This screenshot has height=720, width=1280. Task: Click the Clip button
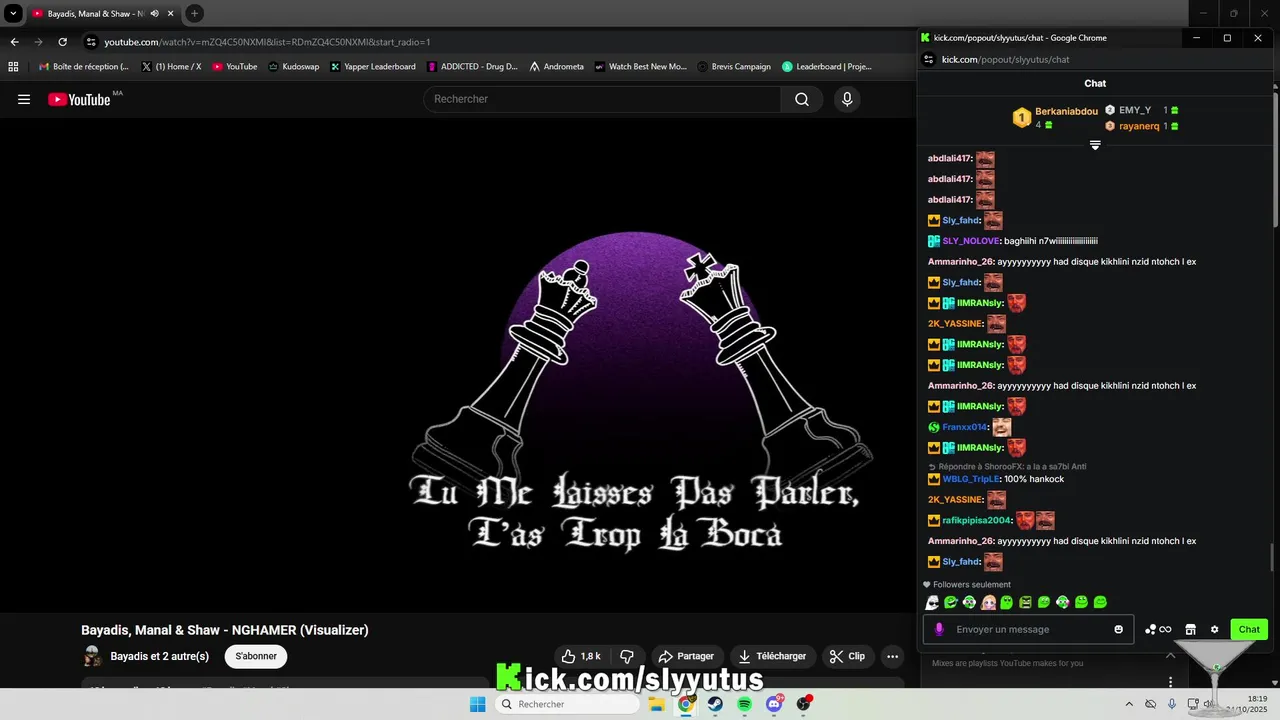pyautogui.click(x=848, y=656)
